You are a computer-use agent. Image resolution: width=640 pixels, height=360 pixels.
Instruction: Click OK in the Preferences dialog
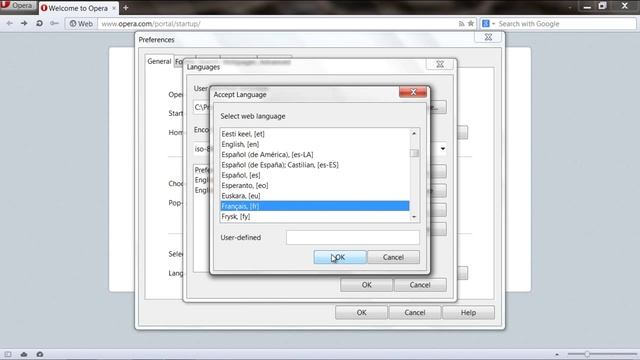tap(361, 313)
